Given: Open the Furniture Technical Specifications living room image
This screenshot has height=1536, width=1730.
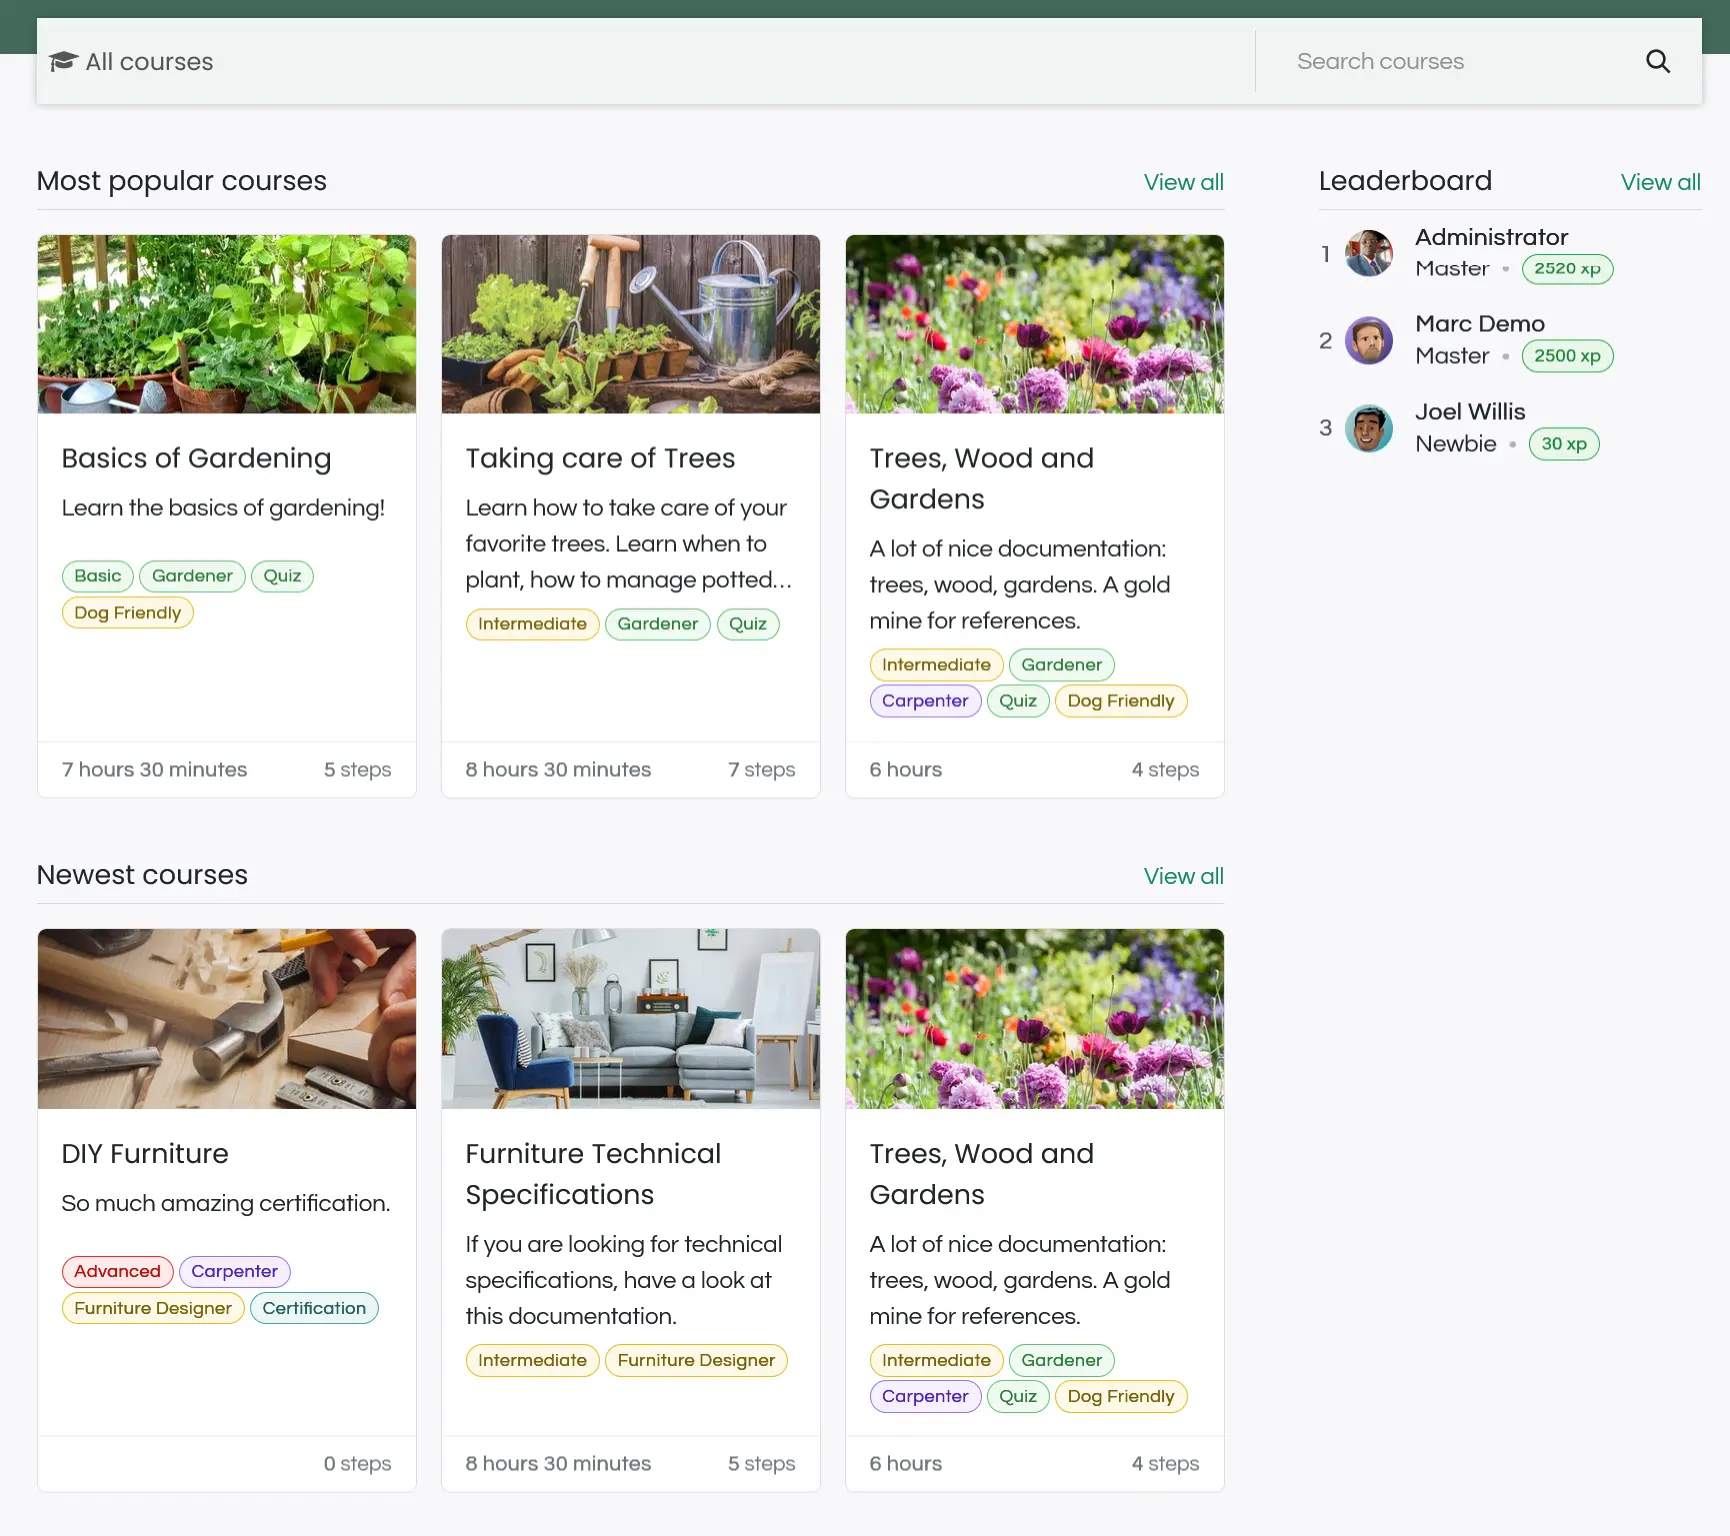Looking at the screenshot, I should 630,1018.
